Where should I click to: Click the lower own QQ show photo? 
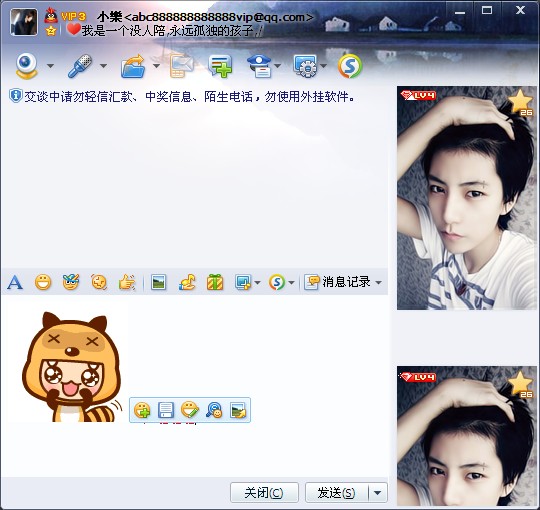coord(467,436)
